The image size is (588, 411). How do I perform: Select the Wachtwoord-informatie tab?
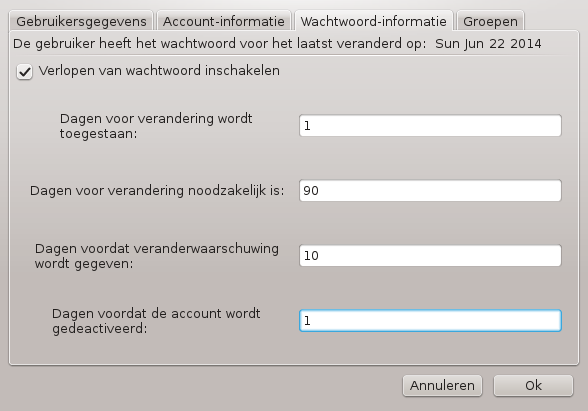coord(374,21)
